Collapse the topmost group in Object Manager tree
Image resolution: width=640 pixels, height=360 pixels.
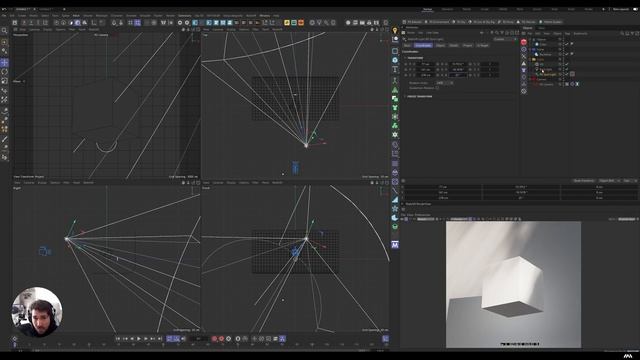(x=531, y=40)
